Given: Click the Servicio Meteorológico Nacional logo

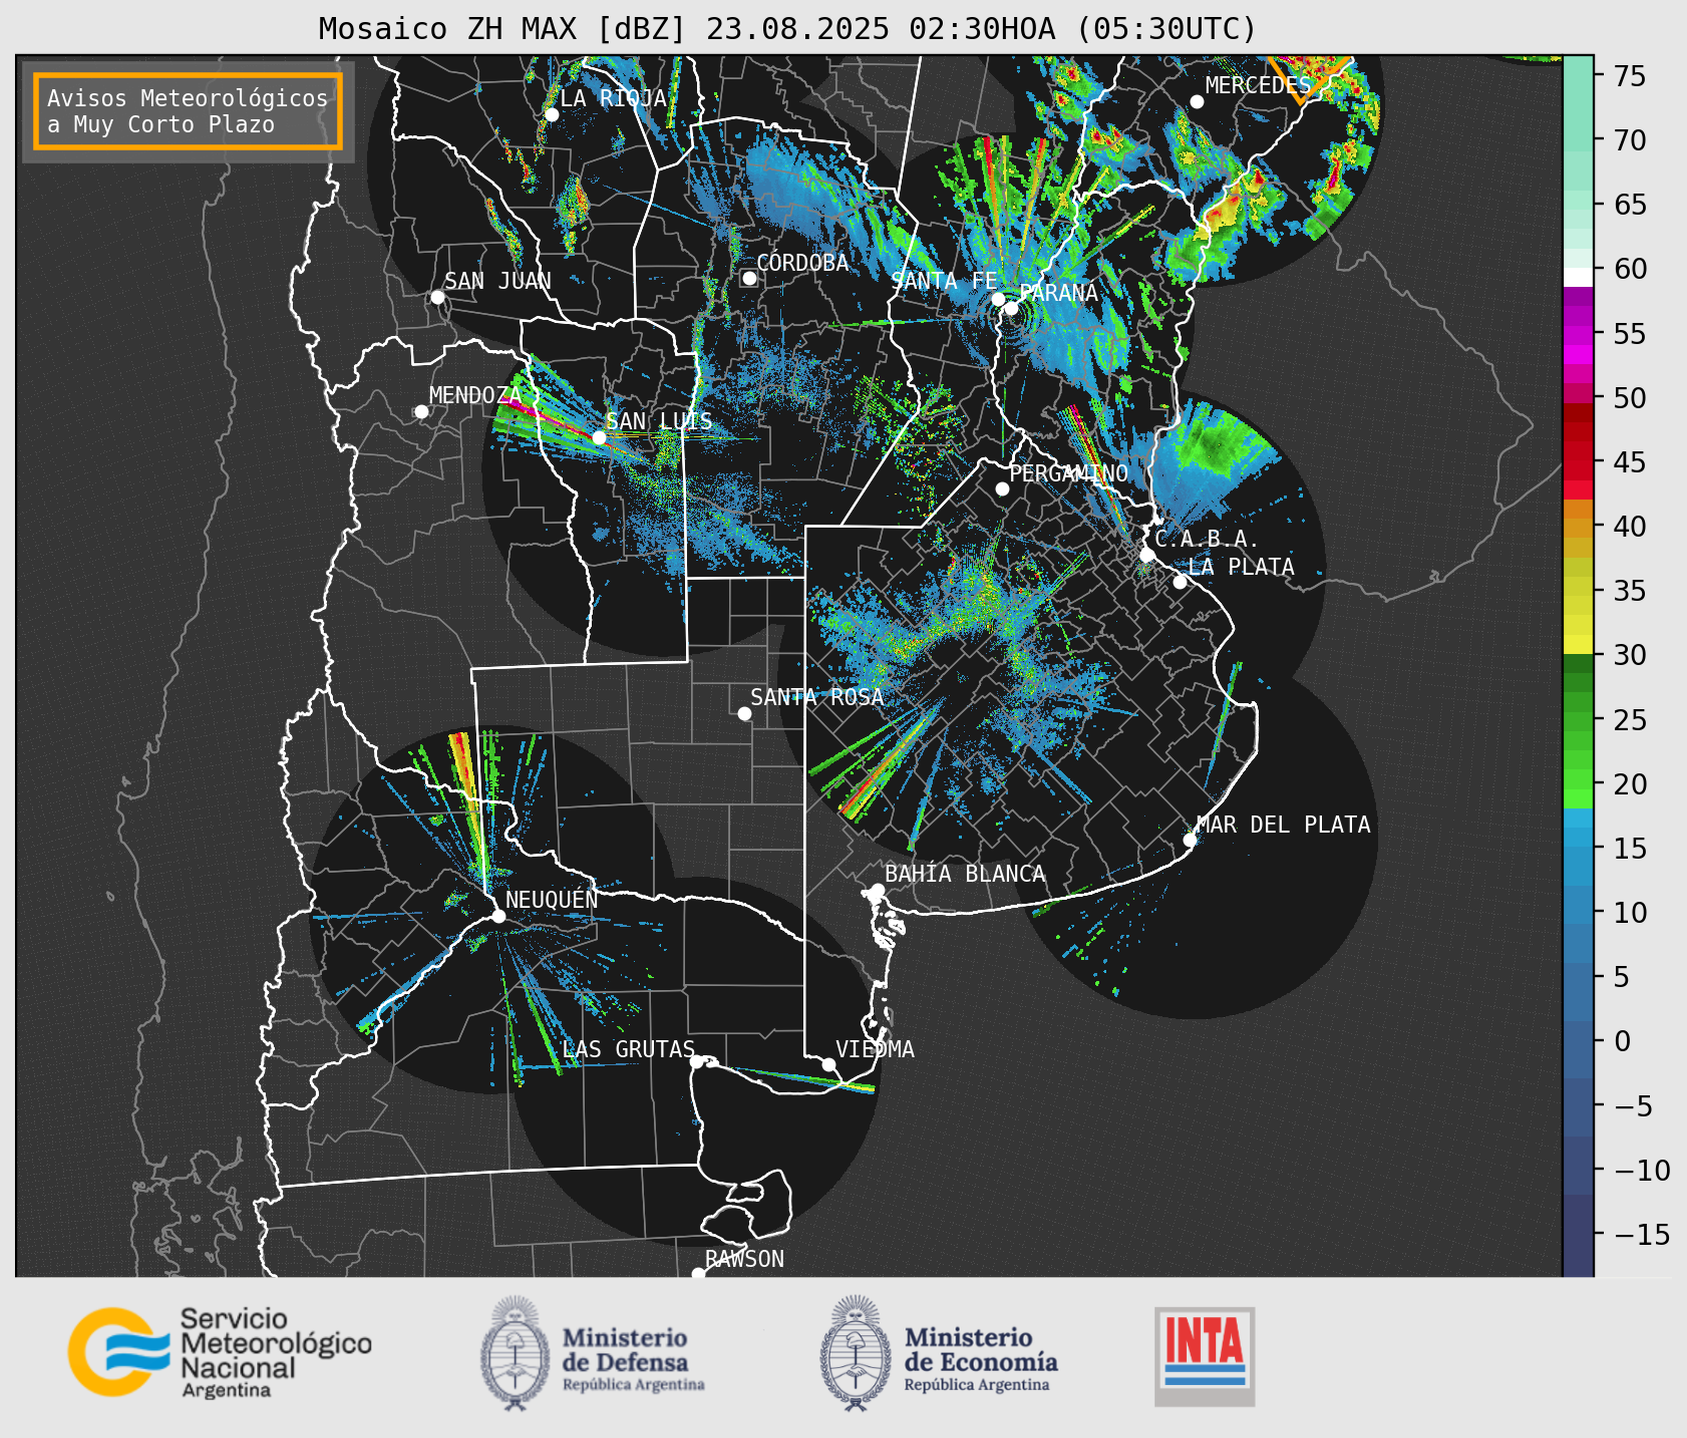Looking at the screenshot, I should pyautogui.click(x=220, y=1352).
